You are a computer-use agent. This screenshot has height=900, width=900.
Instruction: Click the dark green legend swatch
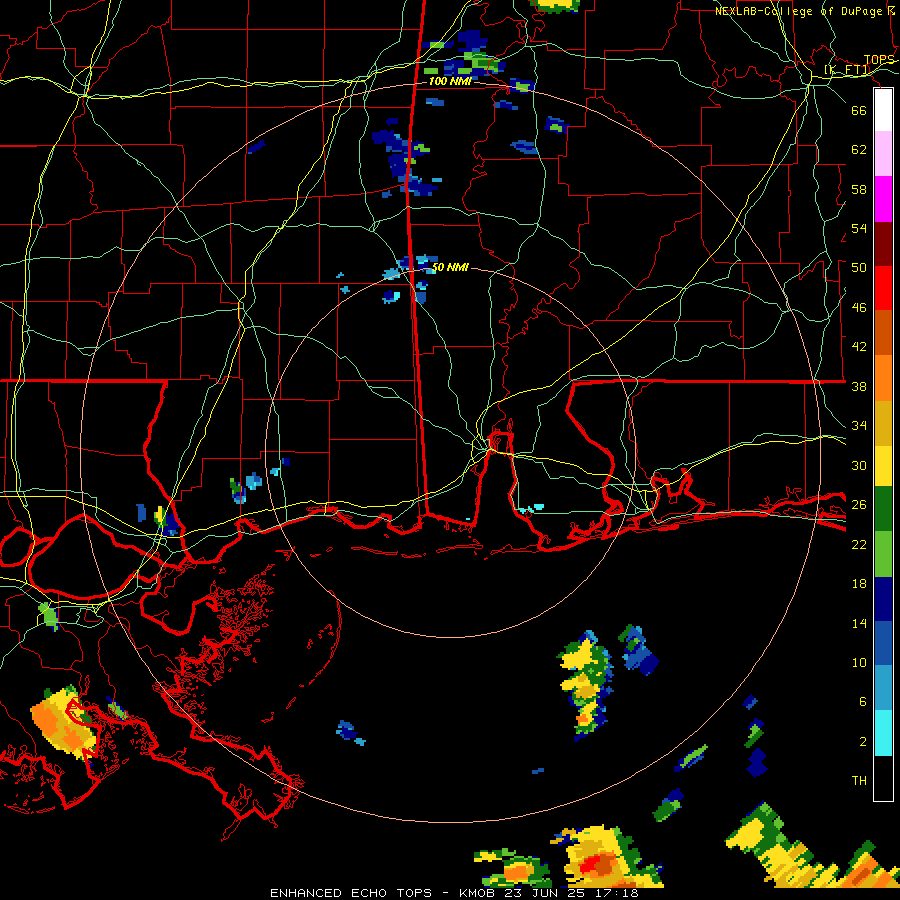pyautogui.click(x=883, y=509)
